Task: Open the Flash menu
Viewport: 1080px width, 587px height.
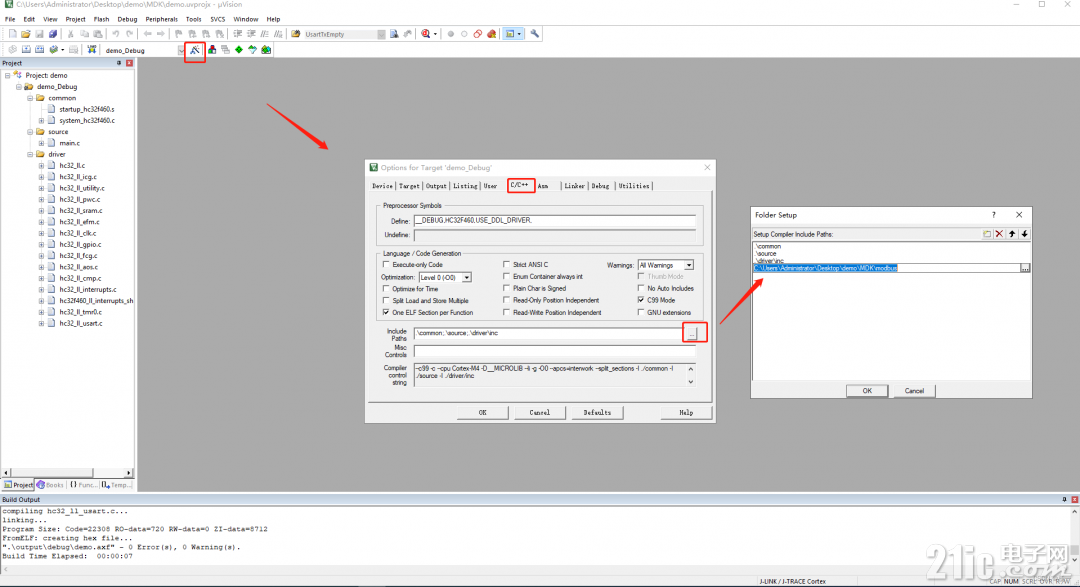Action: (101, 19)
